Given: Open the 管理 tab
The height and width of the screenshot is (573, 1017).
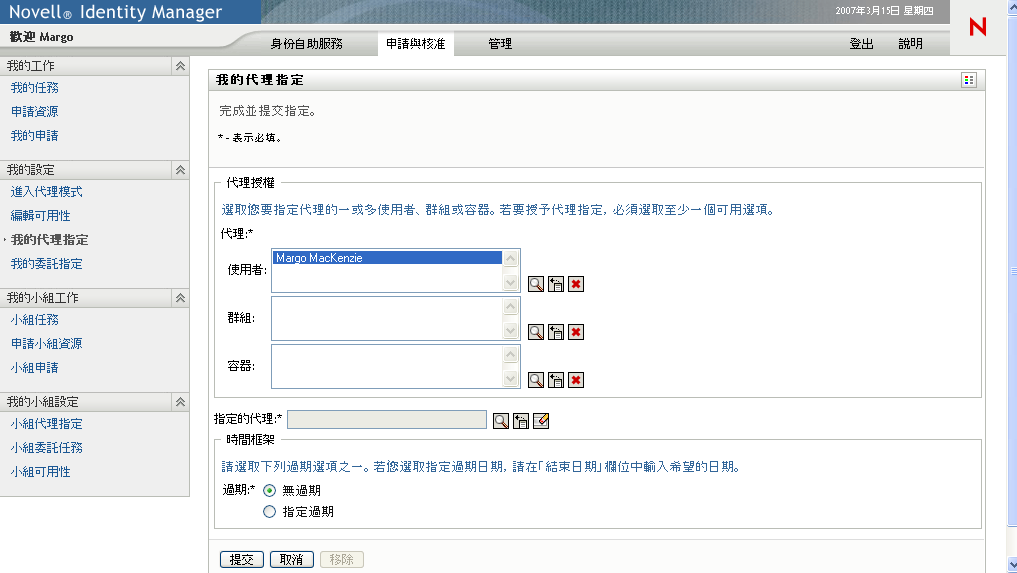Looking at the screenshot, I should click(500, 43).
